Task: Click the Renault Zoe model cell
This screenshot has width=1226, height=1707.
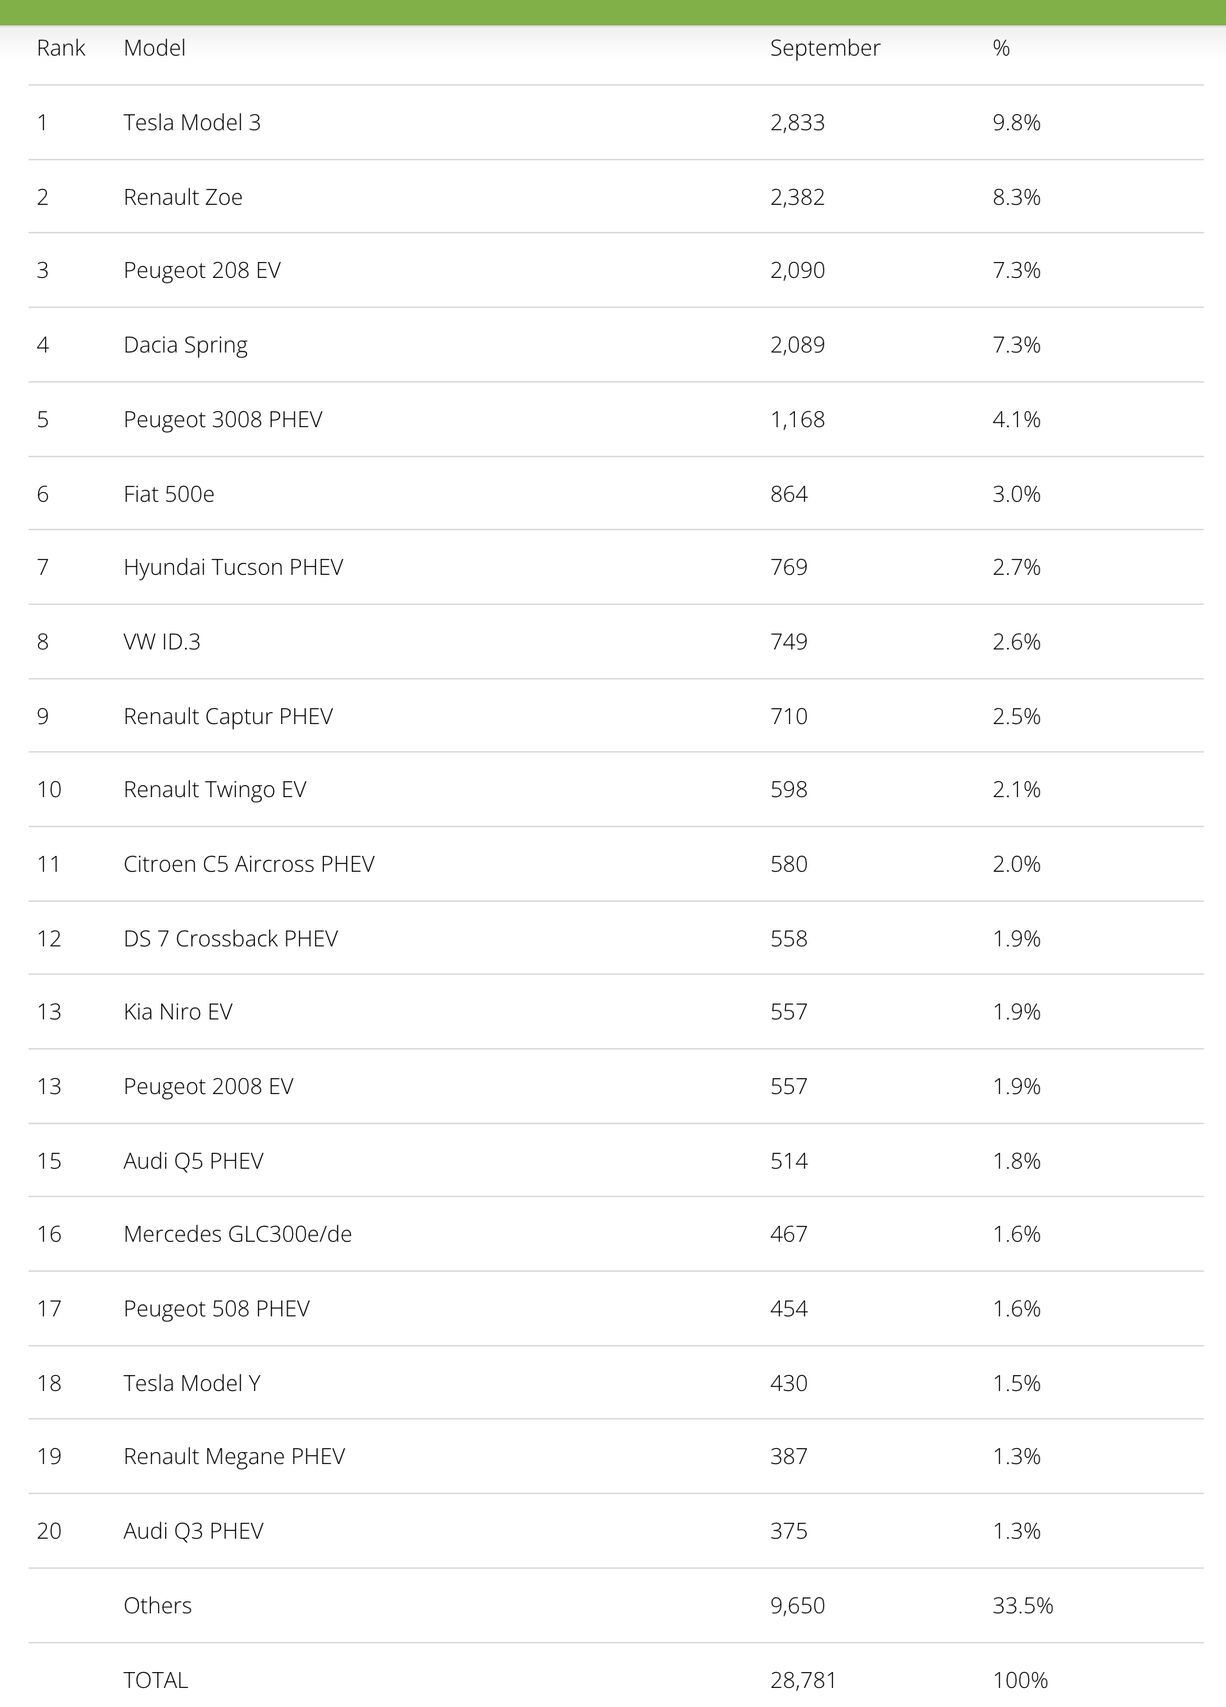Action: pyautogui.click(x=182, y=197)
